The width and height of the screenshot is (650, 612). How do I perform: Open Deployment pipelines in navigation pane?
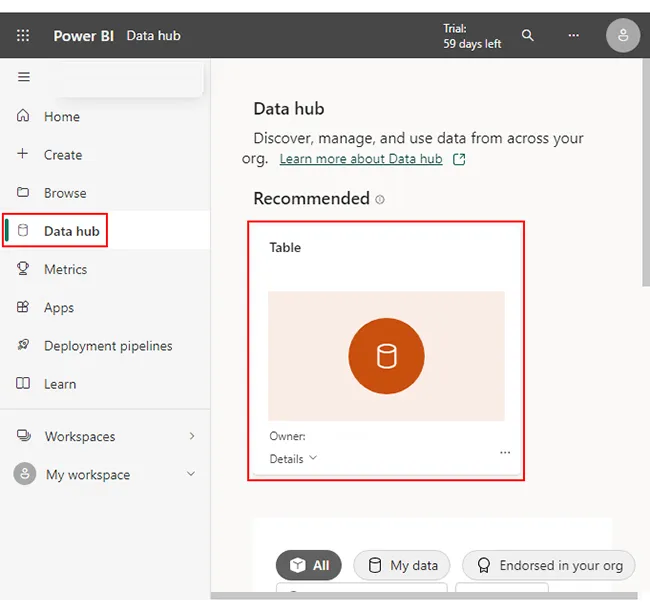(x=108, y=346)
